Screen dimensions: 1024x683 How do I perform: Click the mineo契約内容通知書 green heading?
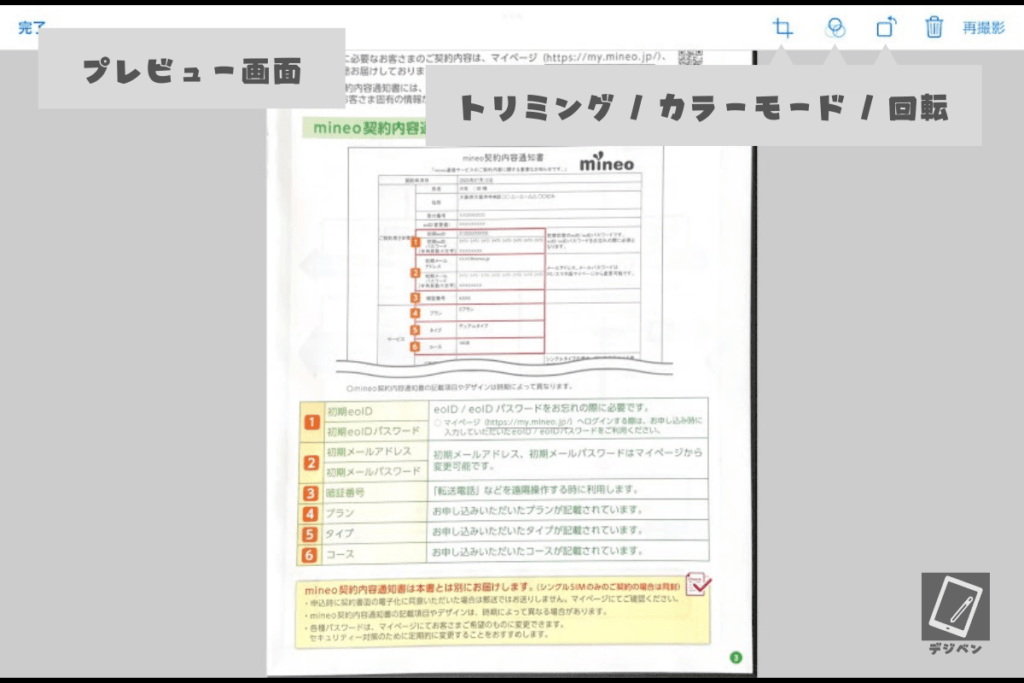click(x=366, y=129)
